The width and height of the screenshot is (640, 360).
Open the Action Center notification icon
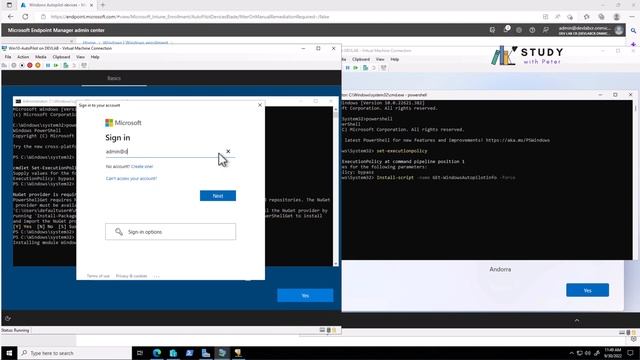[x=631, y=353]
